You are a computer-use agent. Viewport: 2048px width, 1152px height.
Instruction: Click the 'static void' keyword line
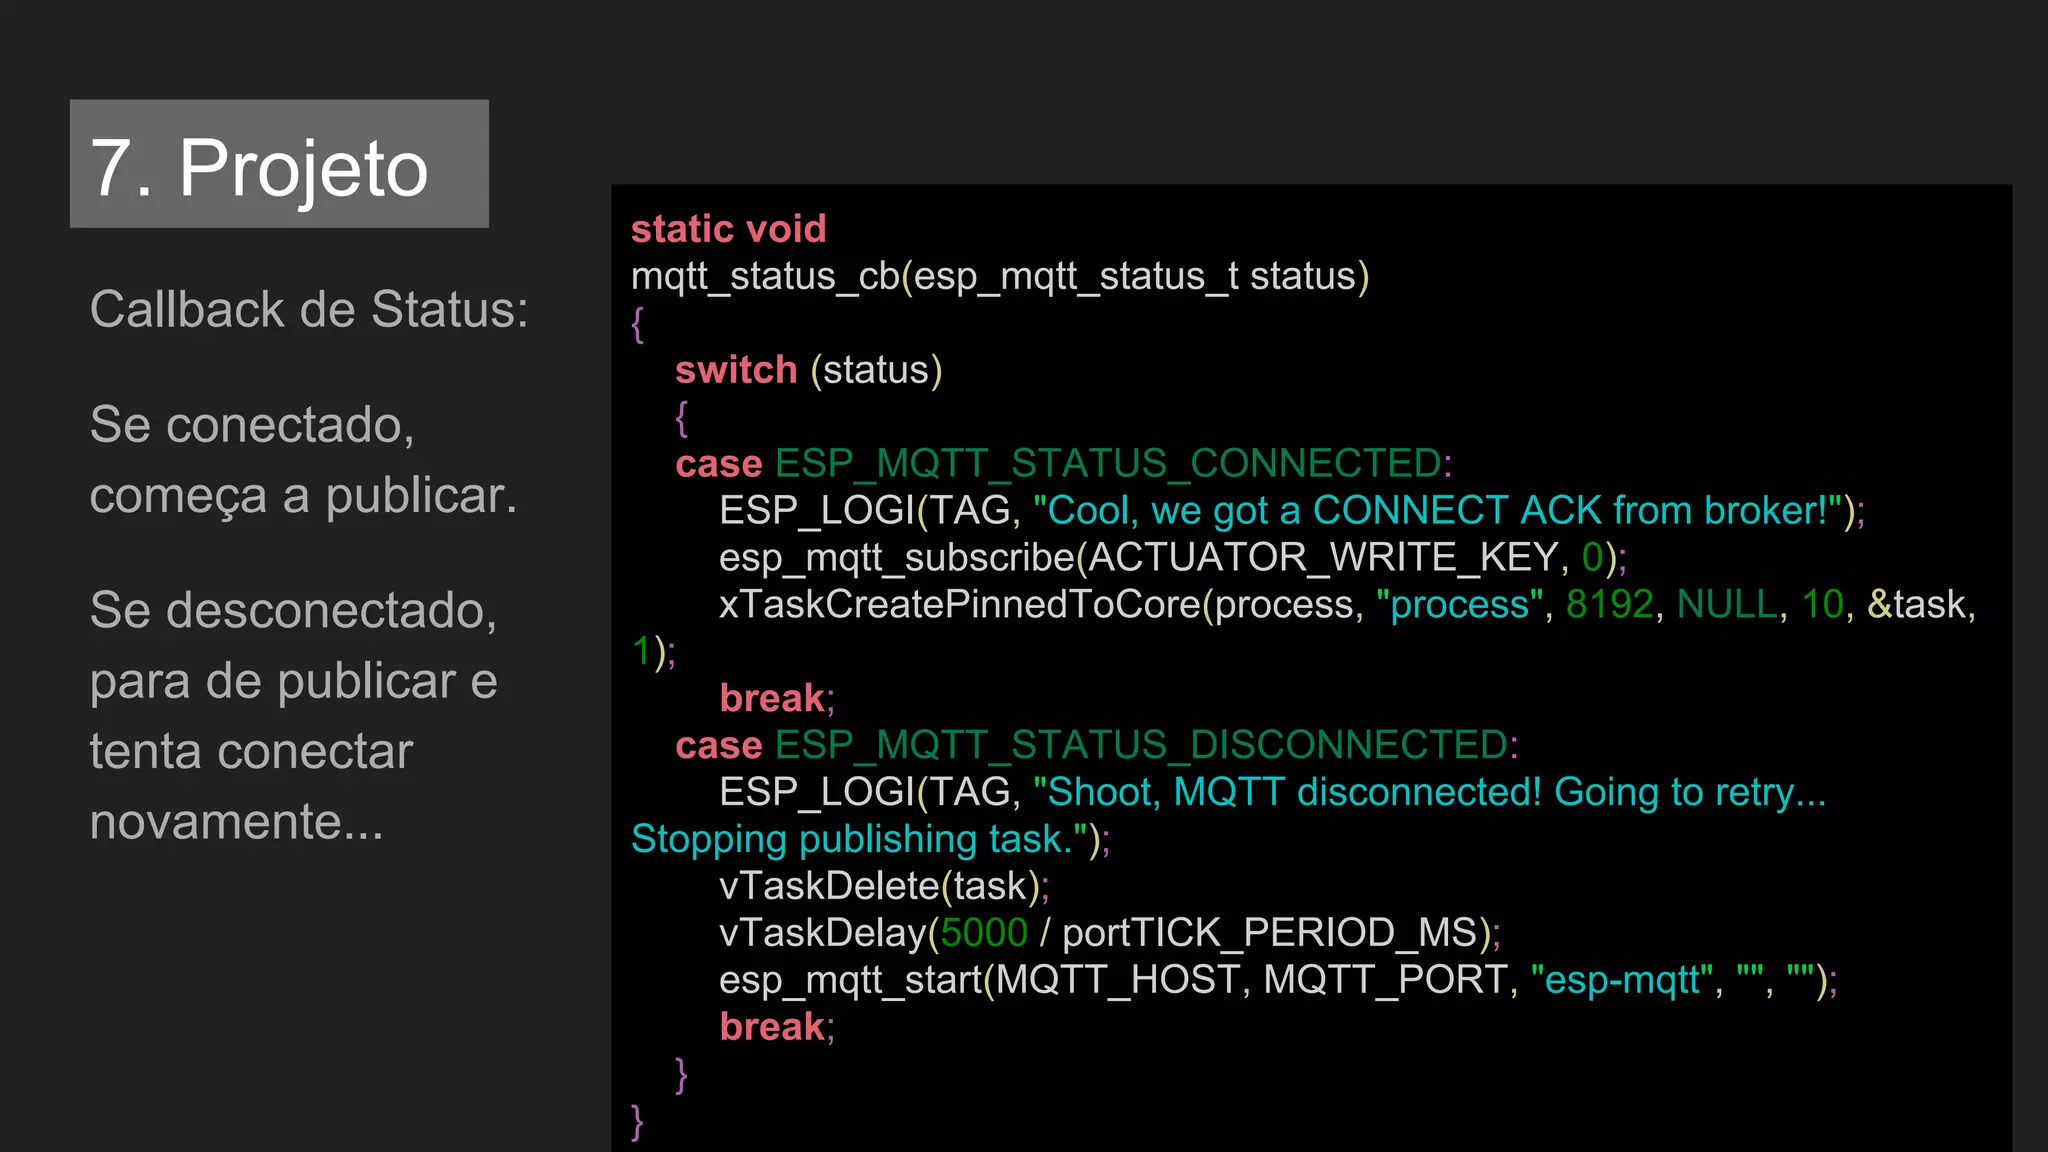tap(728, 229)
